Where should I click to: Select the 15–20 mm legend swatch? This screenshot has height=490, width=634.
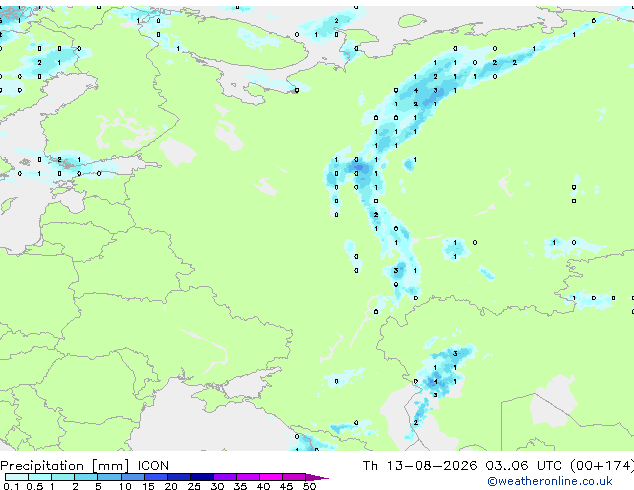(156, 477)
